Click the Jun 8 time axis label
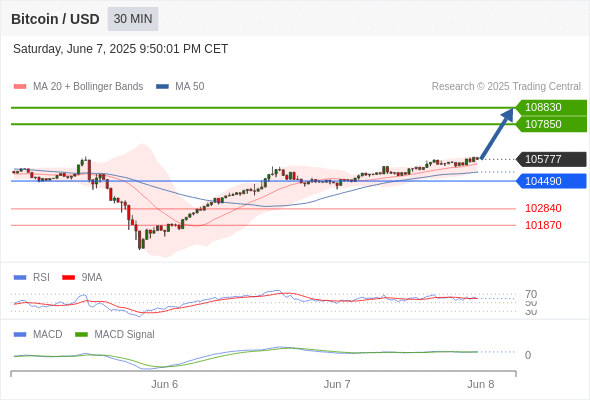Image resolution: width=590 pixels, height=400 pixels. (x=481, y=384)
